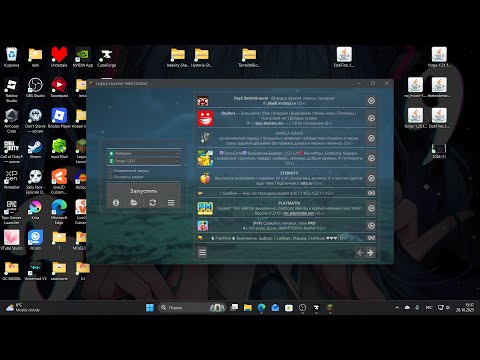Open Task View from the taskbar

click(234, 307)
